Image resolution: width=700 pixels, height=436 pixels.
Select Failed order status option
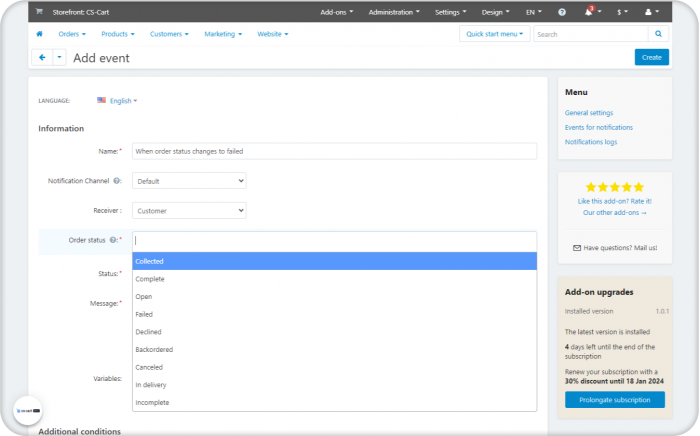tap(334, 314)
